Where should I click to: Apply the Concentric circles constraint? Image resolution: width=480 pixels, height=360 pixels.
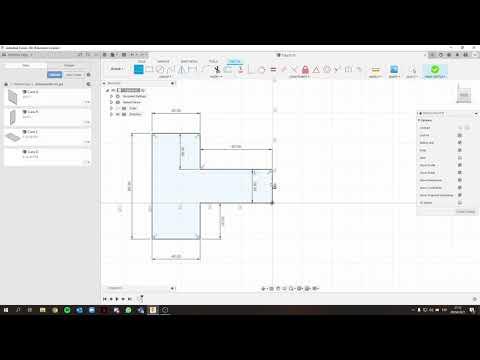(327, 69)
